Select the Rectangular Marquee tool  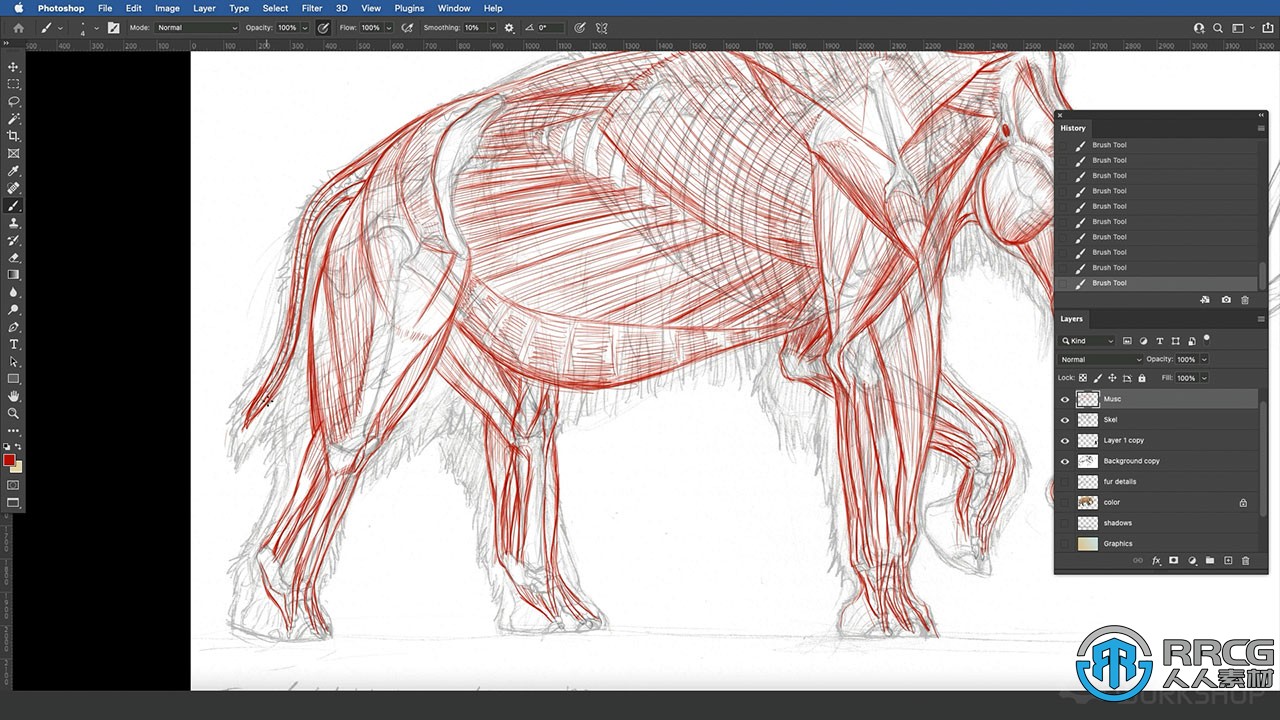(x=13, y=84)
